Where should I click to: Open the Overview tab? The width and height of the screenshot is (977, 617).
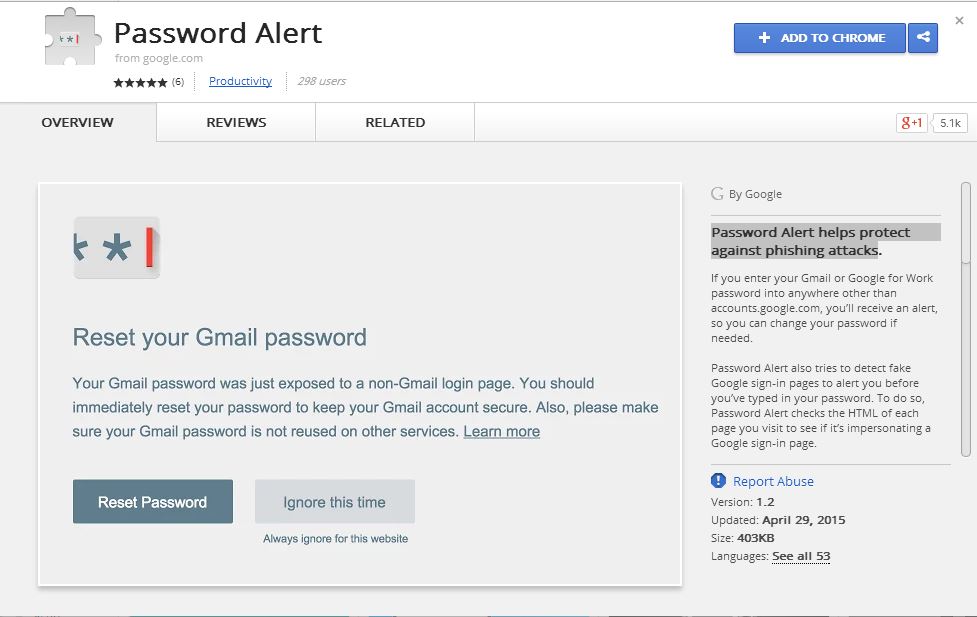[78, 123]
